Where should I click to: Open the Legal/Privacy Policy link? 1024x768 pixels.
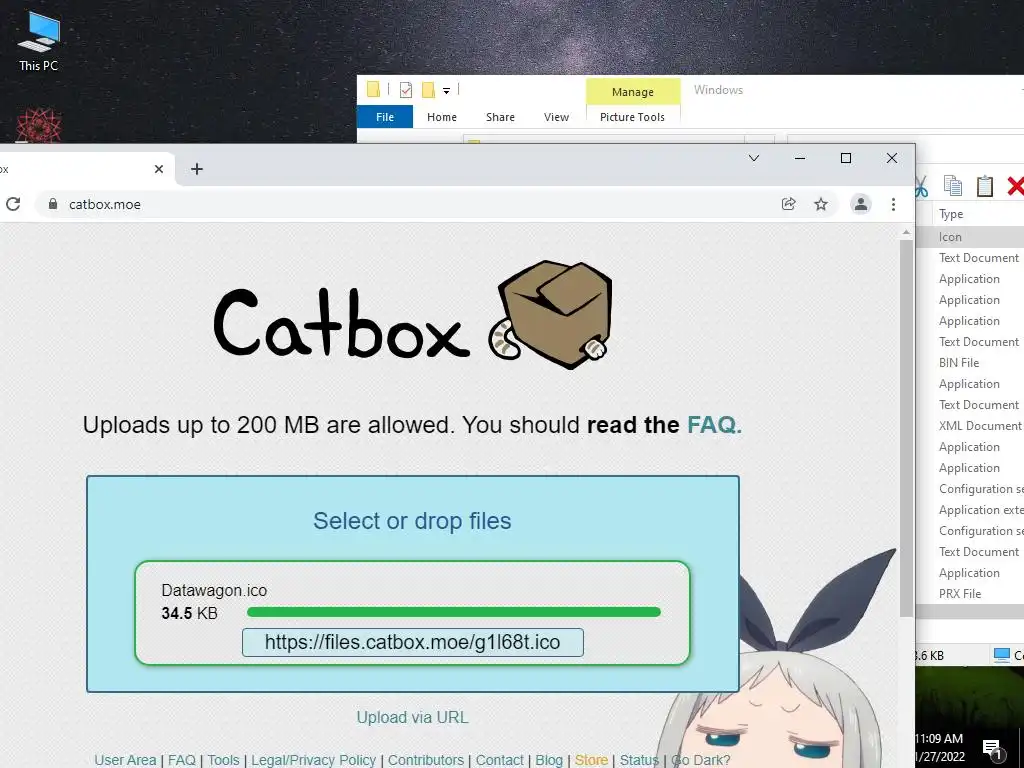(x=313, y=760)
